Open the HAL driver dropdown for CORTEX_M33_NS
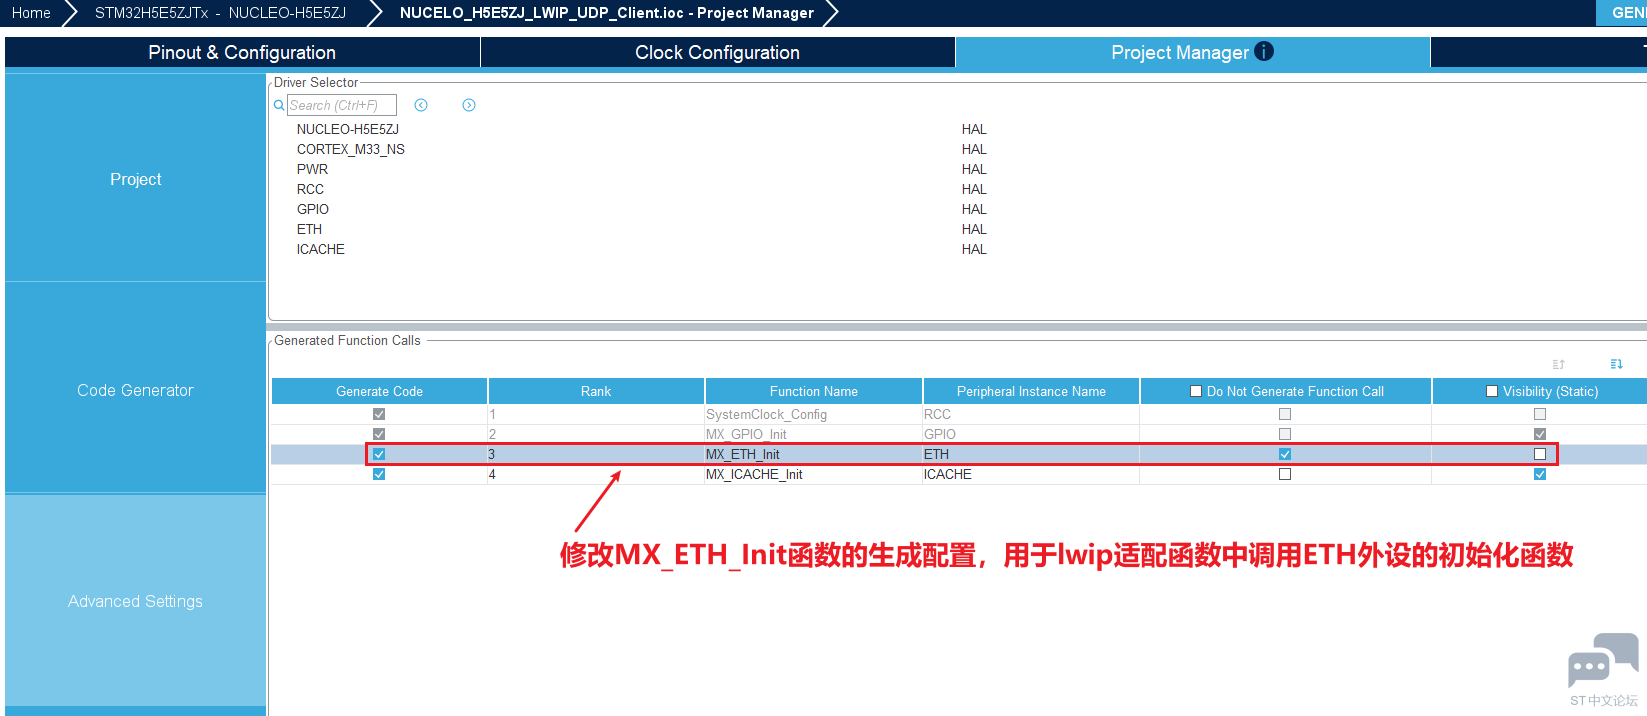This screenshot has width=1647, height=716. (974, 149)
